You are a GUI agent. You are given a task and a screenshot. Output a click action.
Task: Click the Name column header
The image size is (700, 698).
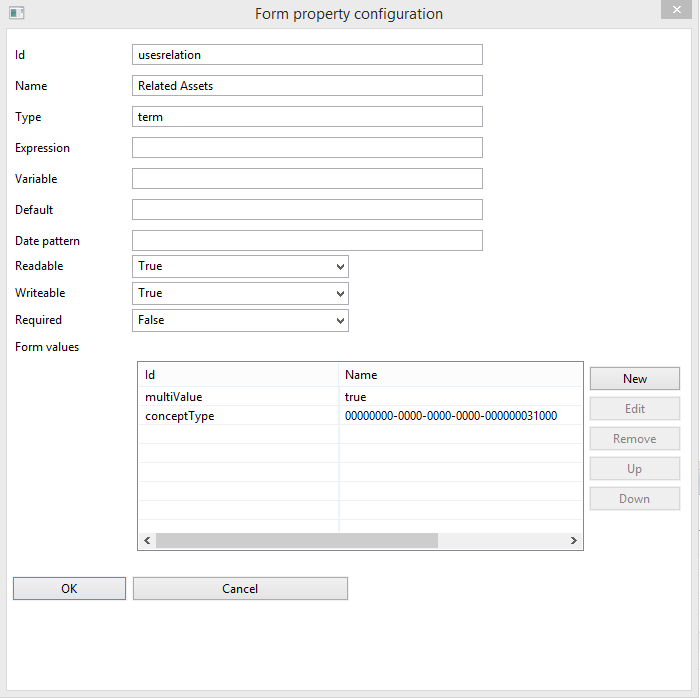point(461,375)
